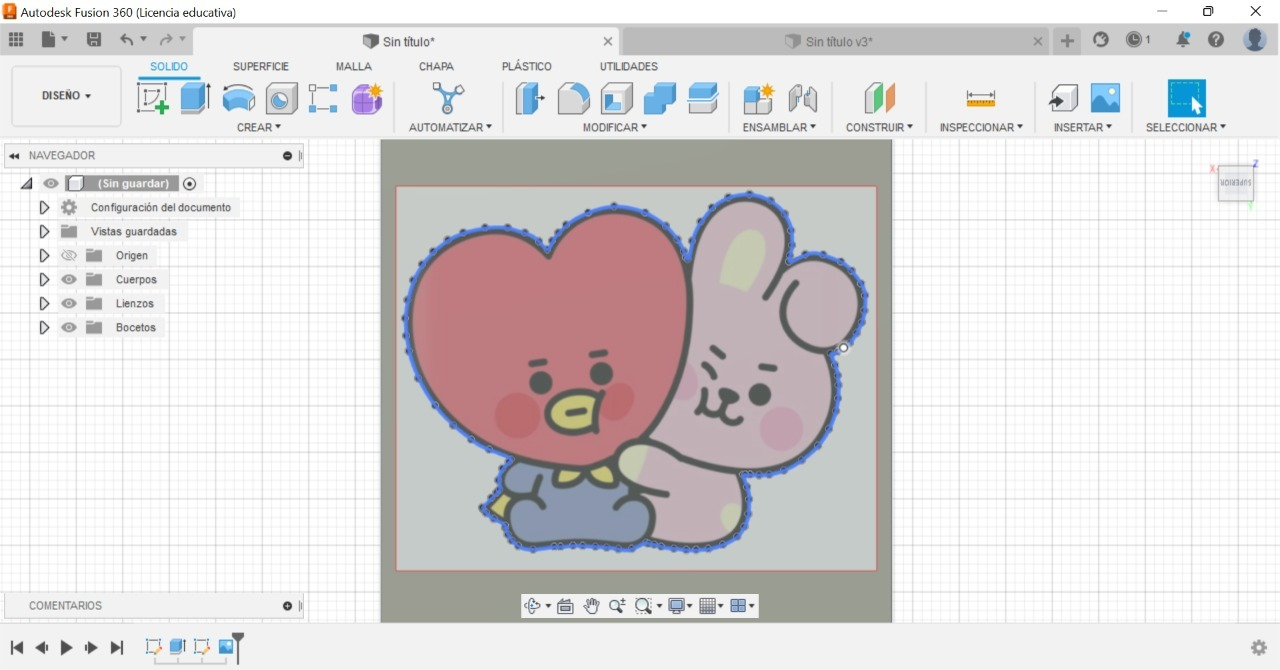Image resolution: width=1280 pixels, height=670 pixels.
Task: Select the Shell tool
Action: click(x=616, y=98)
